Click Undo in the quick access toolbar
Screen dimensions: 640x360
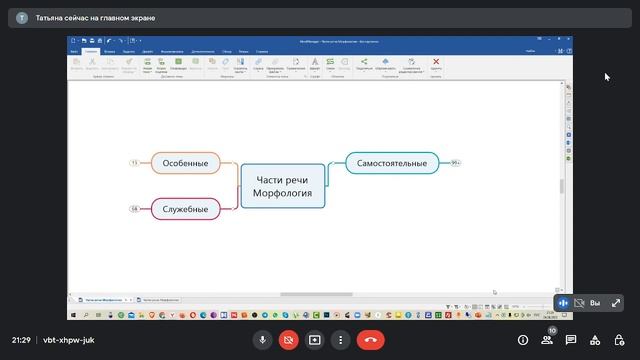tap(109, 41)
